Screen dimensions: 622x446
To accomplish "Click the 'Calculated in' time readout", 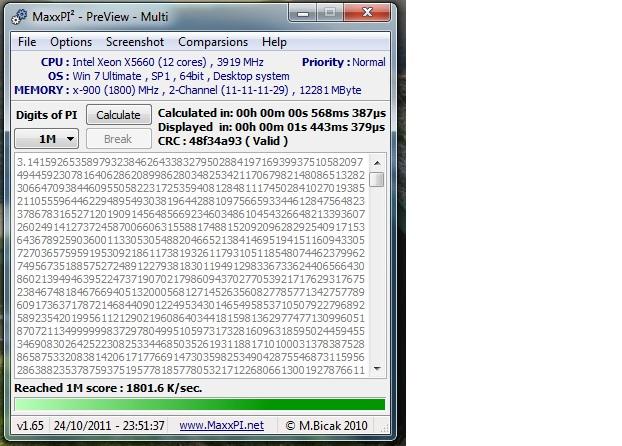I will [272, 113].
